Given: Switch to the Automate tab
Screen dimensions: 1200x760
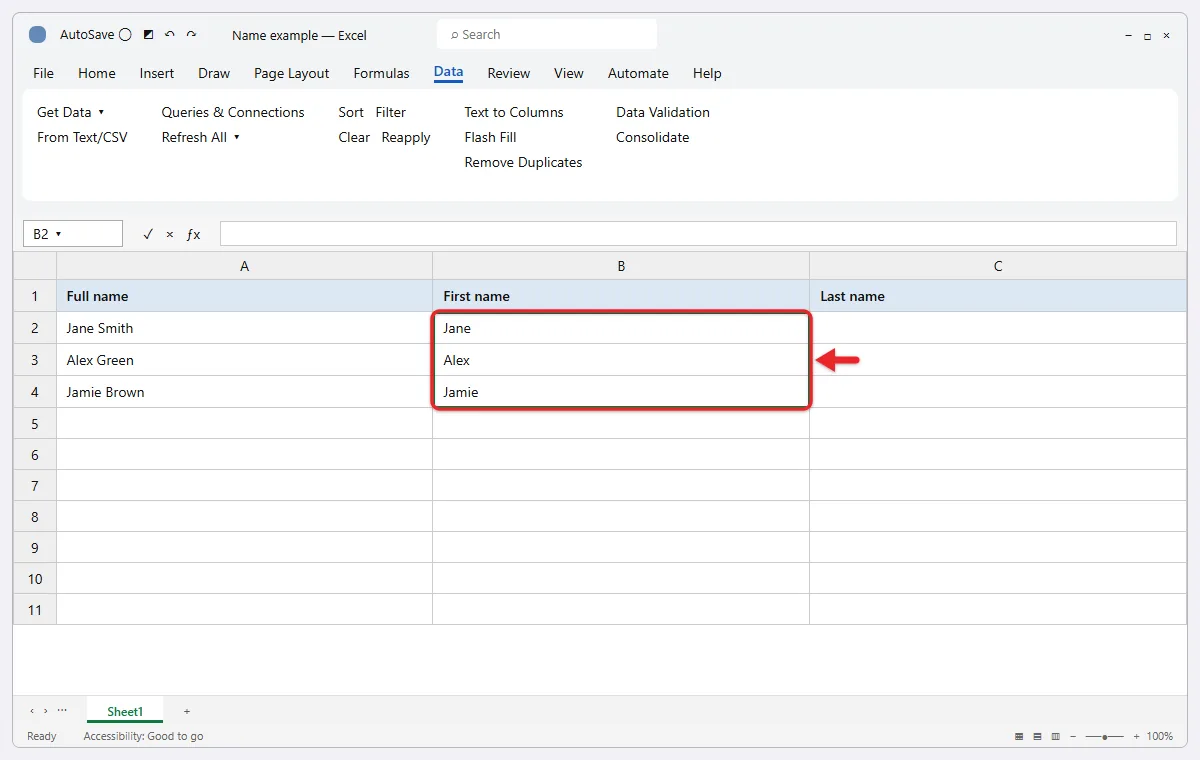Looking at the screenshot, I should click(638, 73).
